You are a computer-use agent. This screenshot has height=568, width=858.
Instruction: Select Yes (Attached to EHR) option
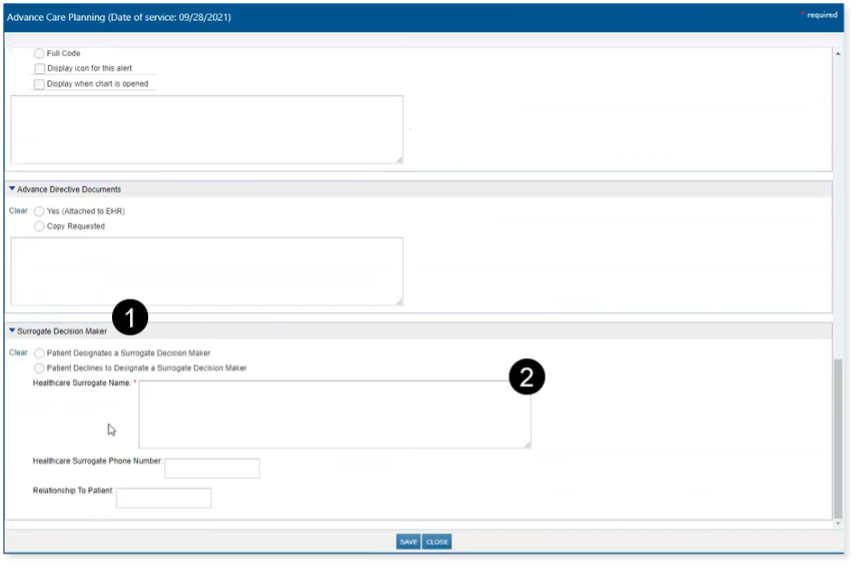[x=39, y=211]
